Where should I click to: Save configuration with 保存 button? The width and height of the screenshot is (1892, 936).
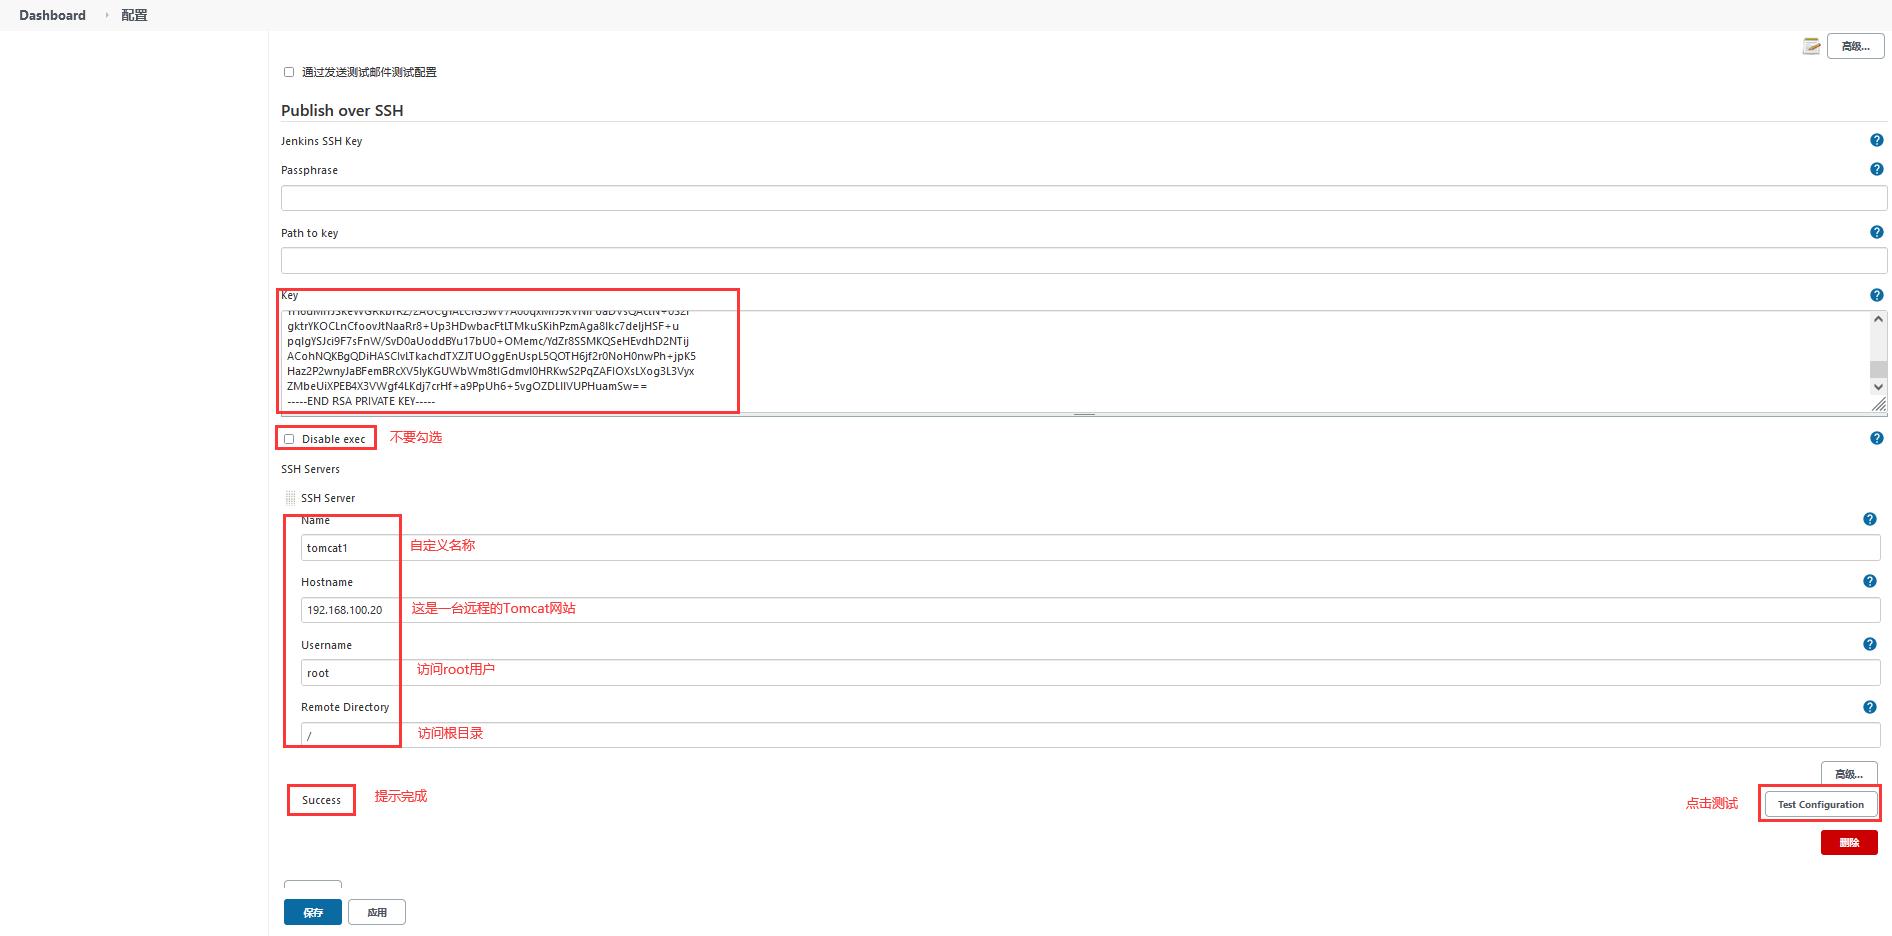[x=313, y=912]
